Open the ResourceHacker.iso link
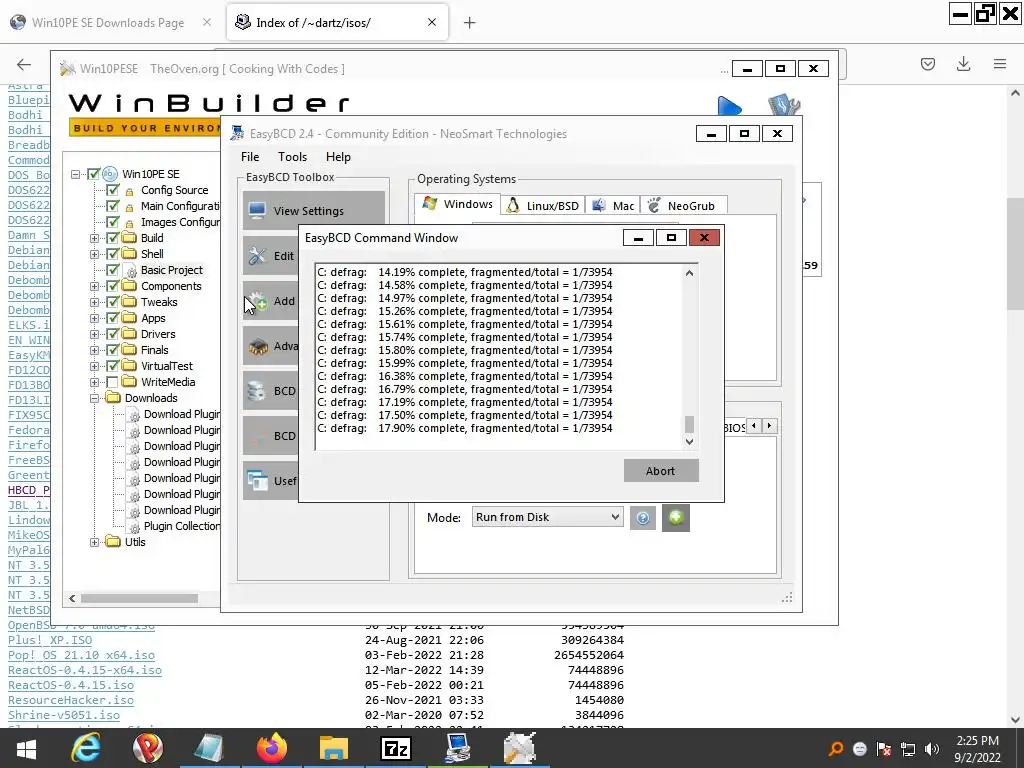 [x=71, y=700]
